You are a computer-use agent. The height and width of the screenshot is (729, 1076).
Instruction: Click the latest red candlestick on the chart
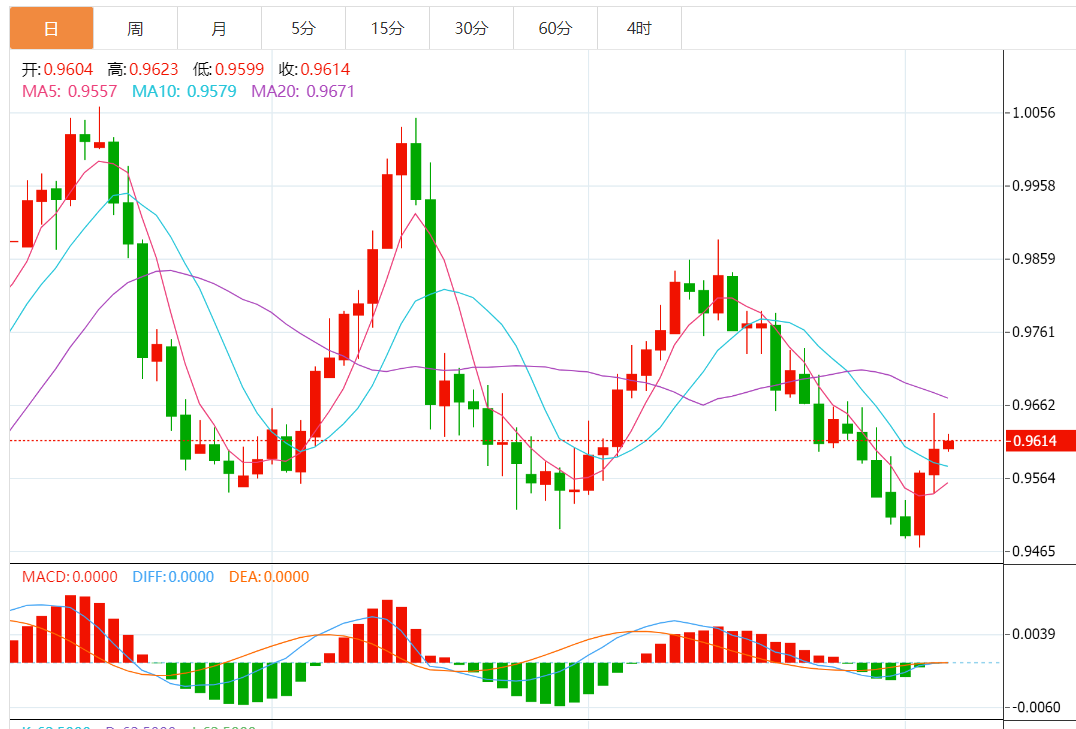pyautogui.click(x=948, y=444)
